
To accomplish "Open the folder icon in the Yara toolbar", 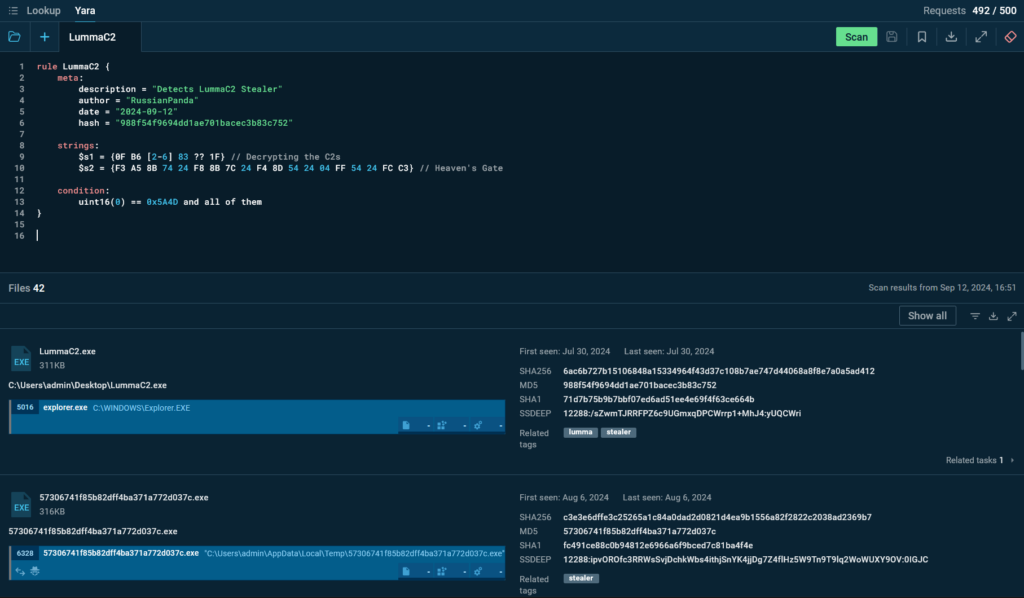I will [x=14, y=37].
